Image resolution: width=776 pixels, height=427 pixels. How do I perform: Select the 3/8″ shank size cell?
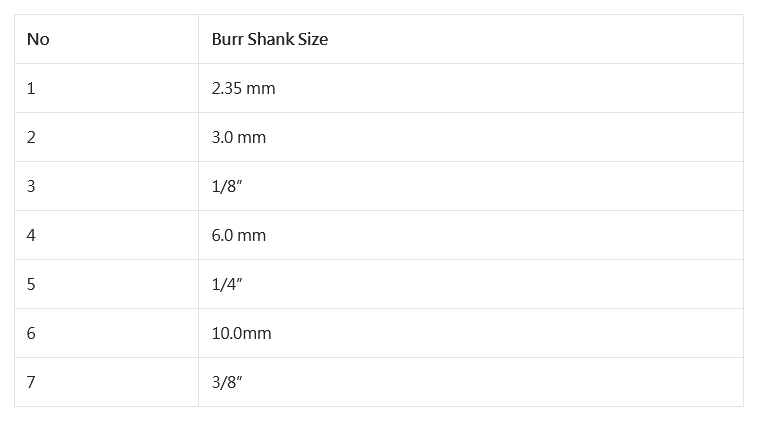(471, 382)
